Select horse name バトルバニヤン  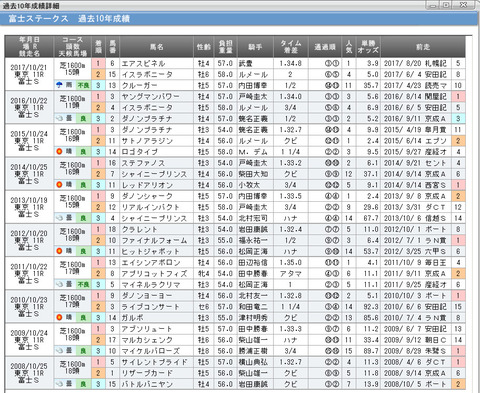(147, 384)
